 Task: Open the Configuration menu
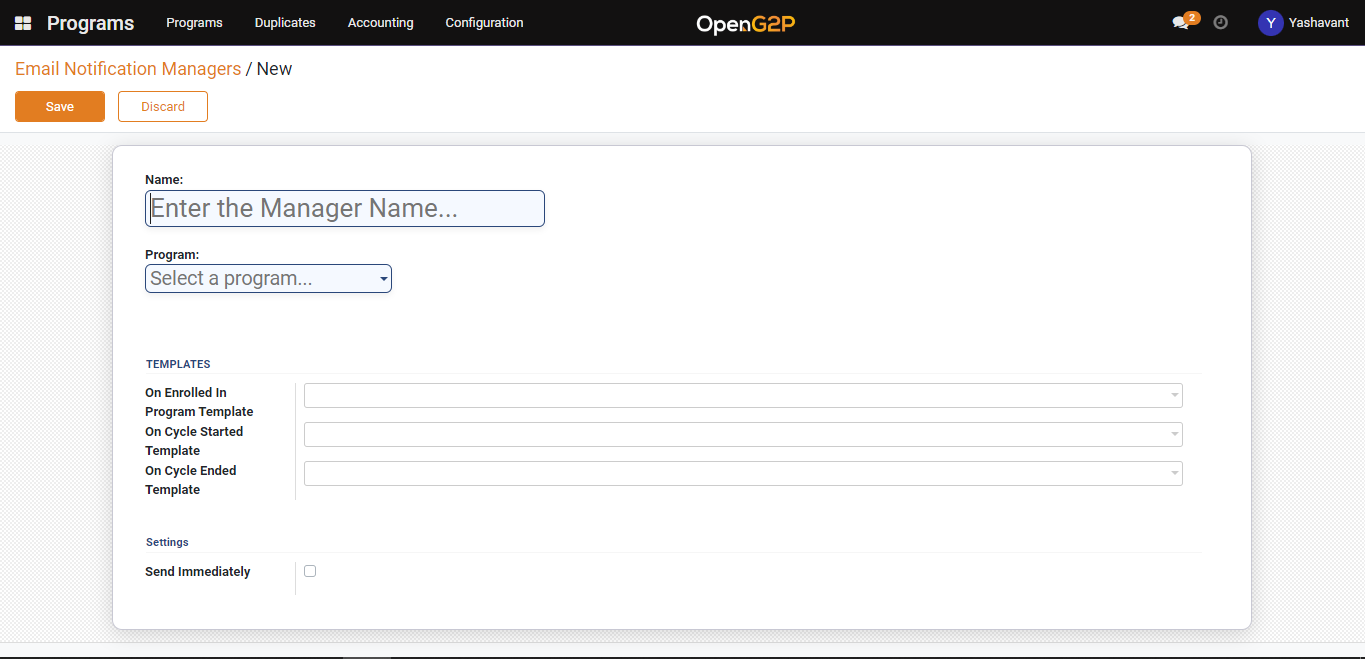(484, 23)
